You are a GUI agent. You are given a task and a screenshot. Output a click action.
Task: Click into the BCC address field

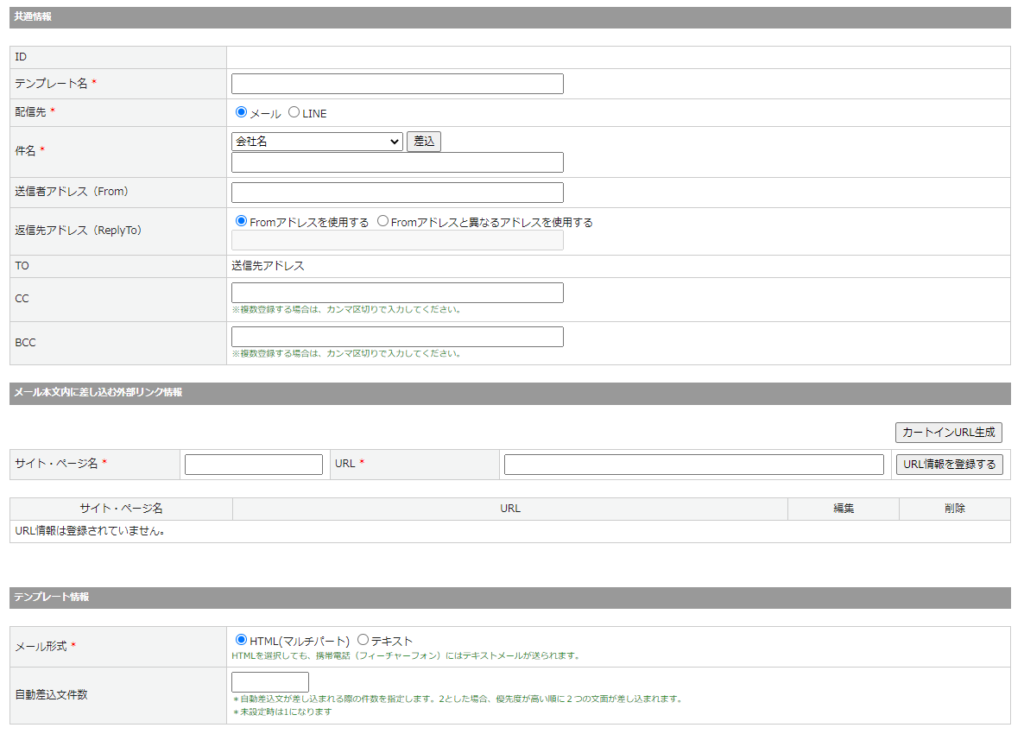397,337
